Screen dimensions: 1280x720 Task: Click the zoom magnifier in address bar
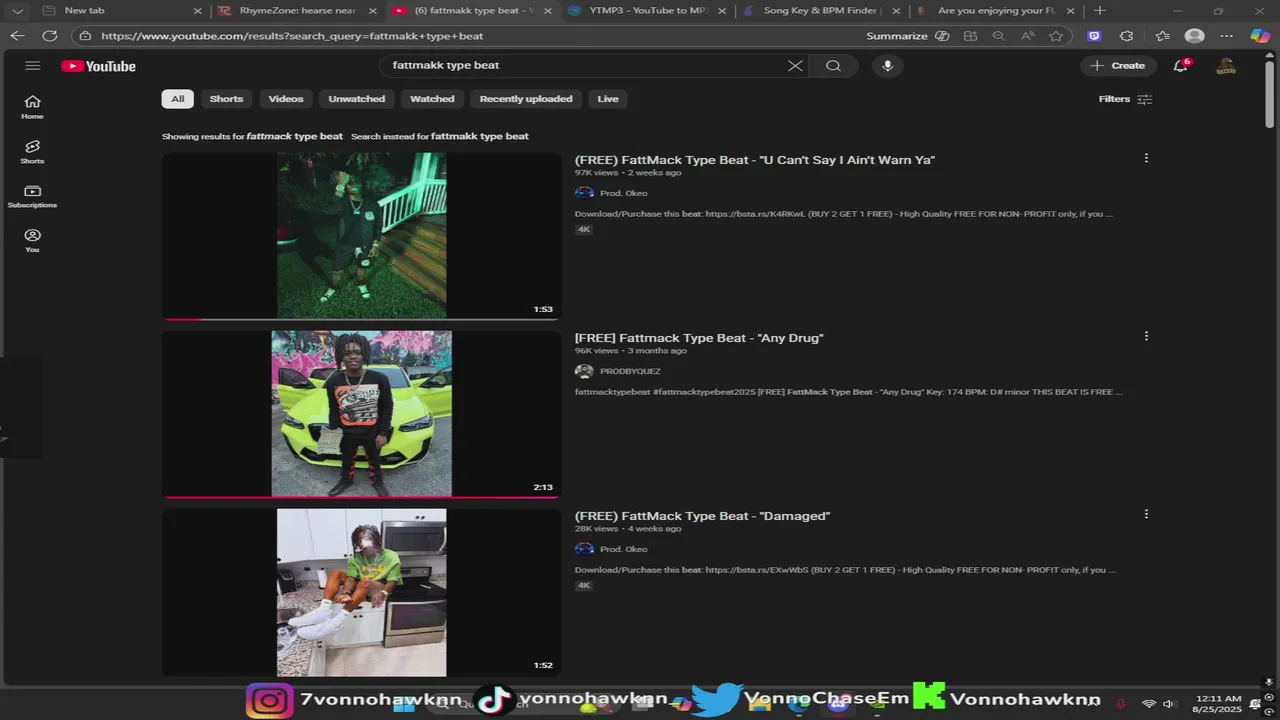pos(998,36)
